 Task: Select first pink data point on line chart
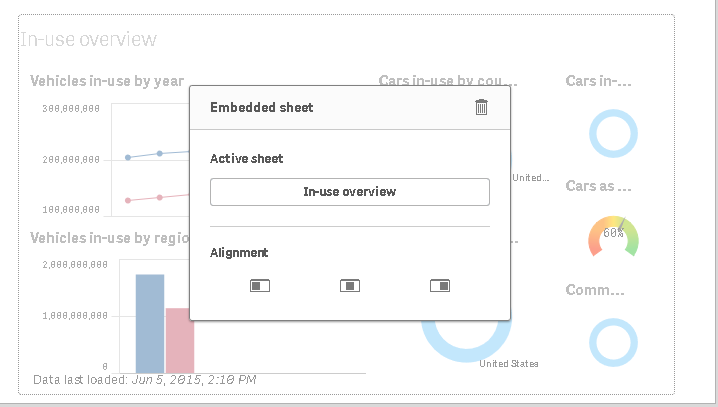pos(128,201)
